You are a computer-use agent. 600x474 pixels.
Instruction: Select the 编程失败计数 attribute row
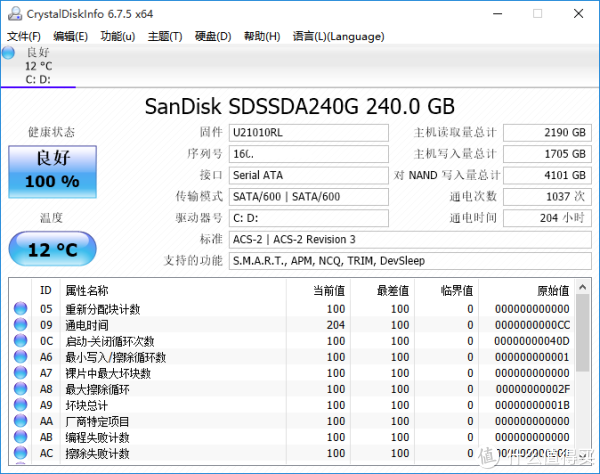(x=292, y=437)
